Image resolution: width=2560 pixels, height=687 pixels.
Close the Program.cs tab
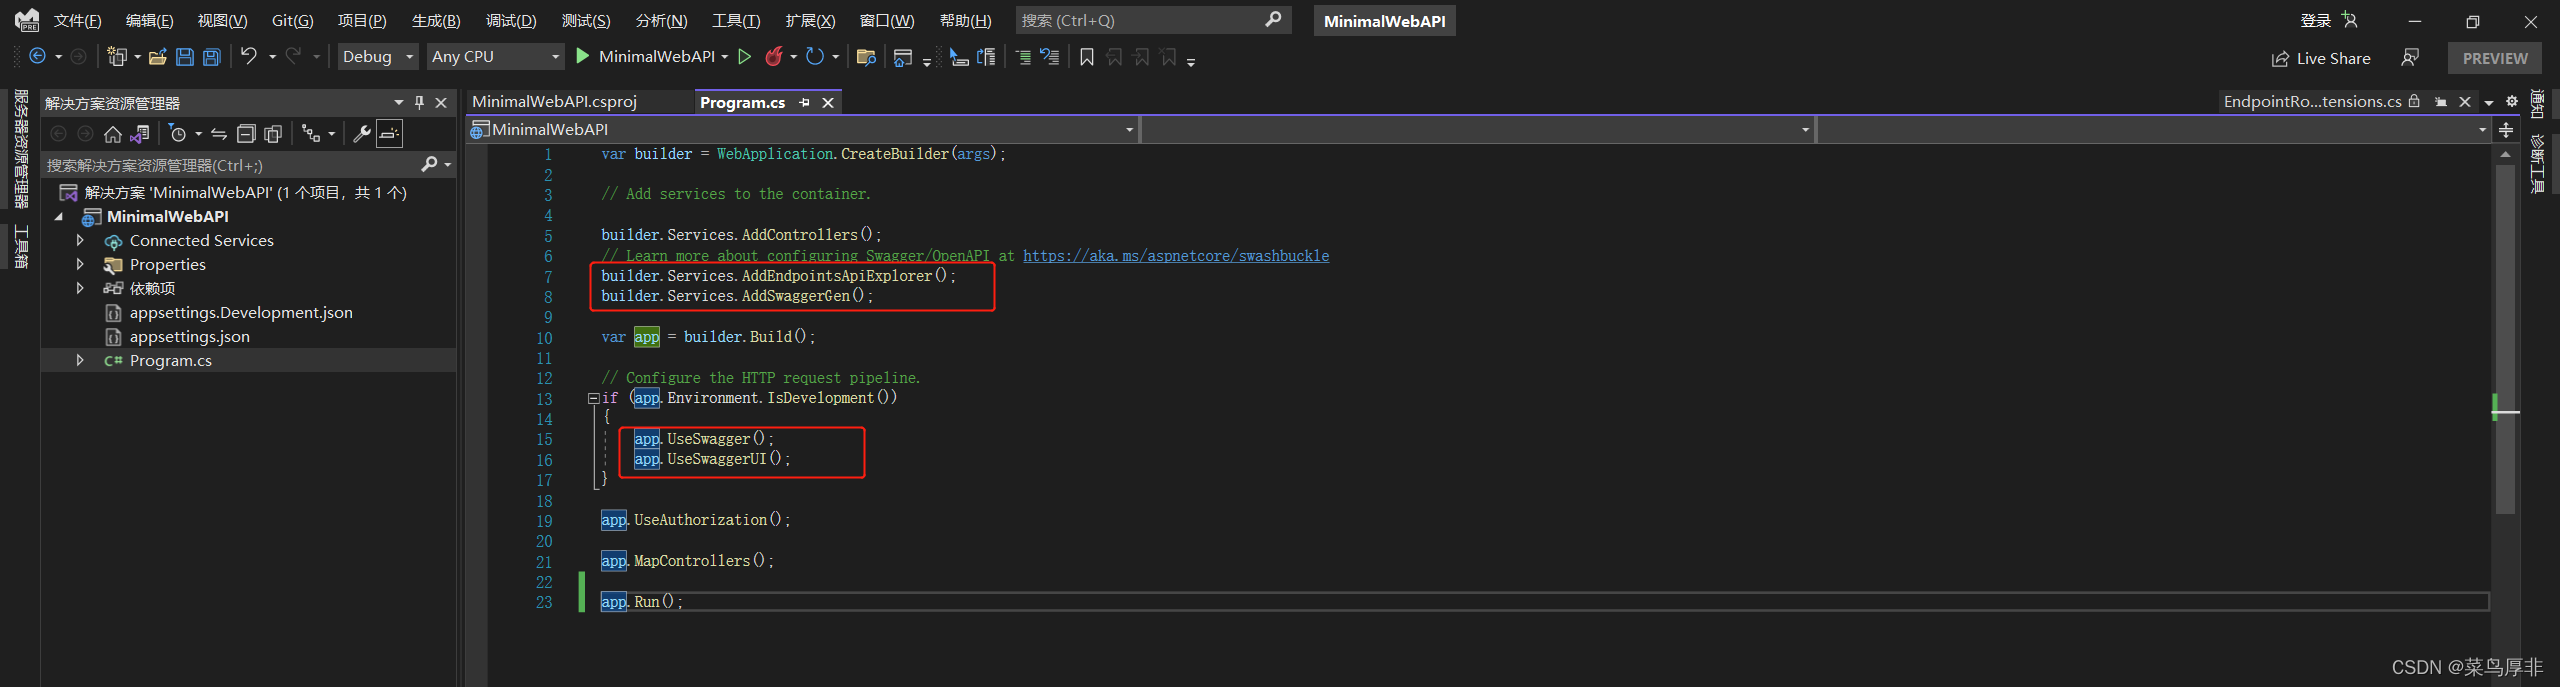(x=828, y=102)
